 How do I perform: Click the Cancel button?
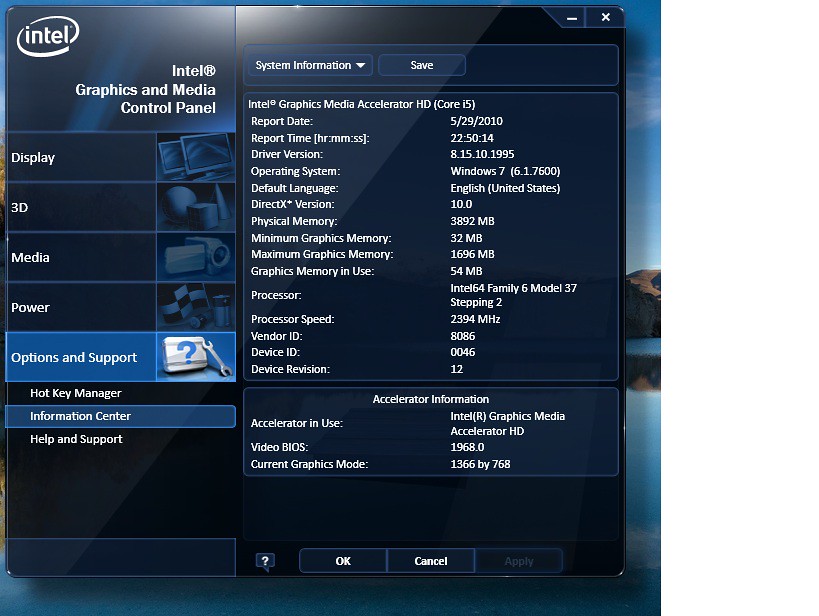pyautogui.click(x=431, y=561)
